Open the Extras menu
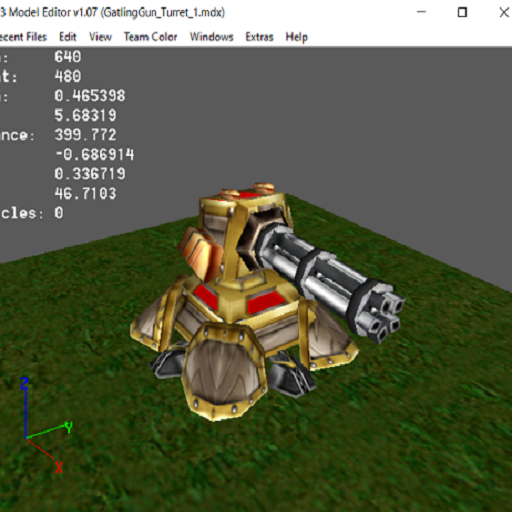The width and height of the screenshot is (512, 512). 259,37
